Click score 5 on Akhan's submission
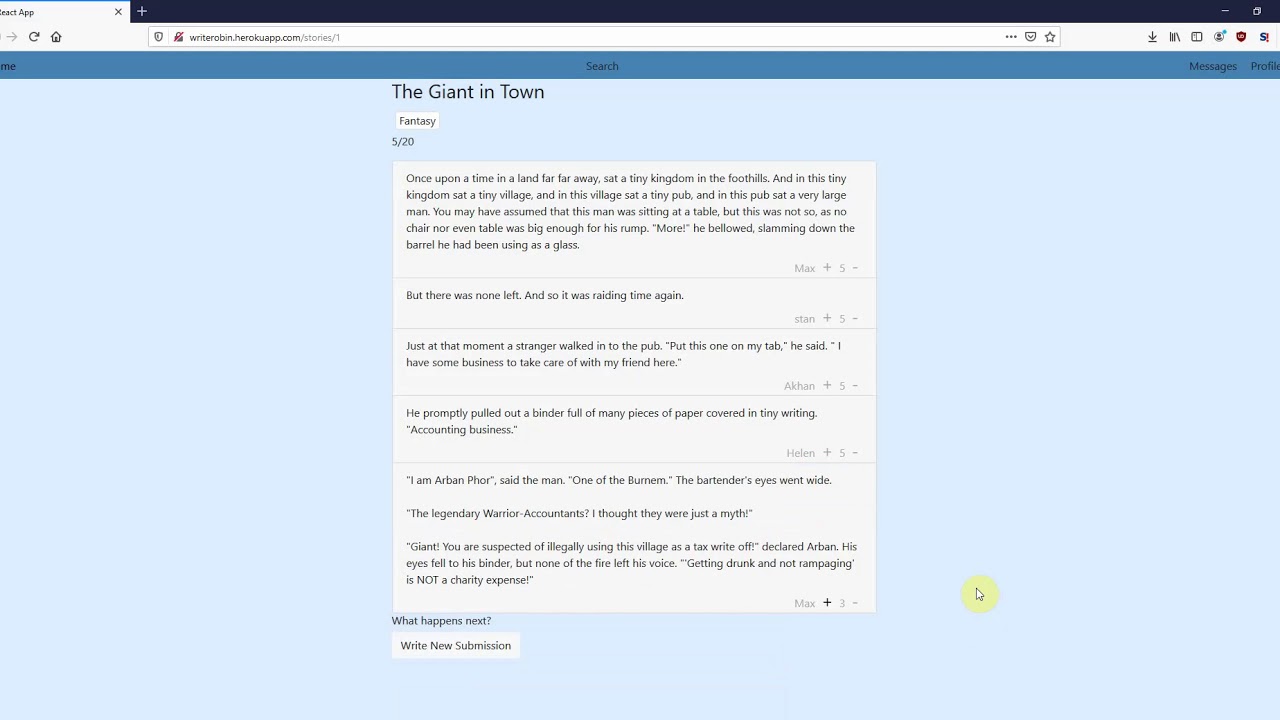1280x720 pixels. (842, 386)
